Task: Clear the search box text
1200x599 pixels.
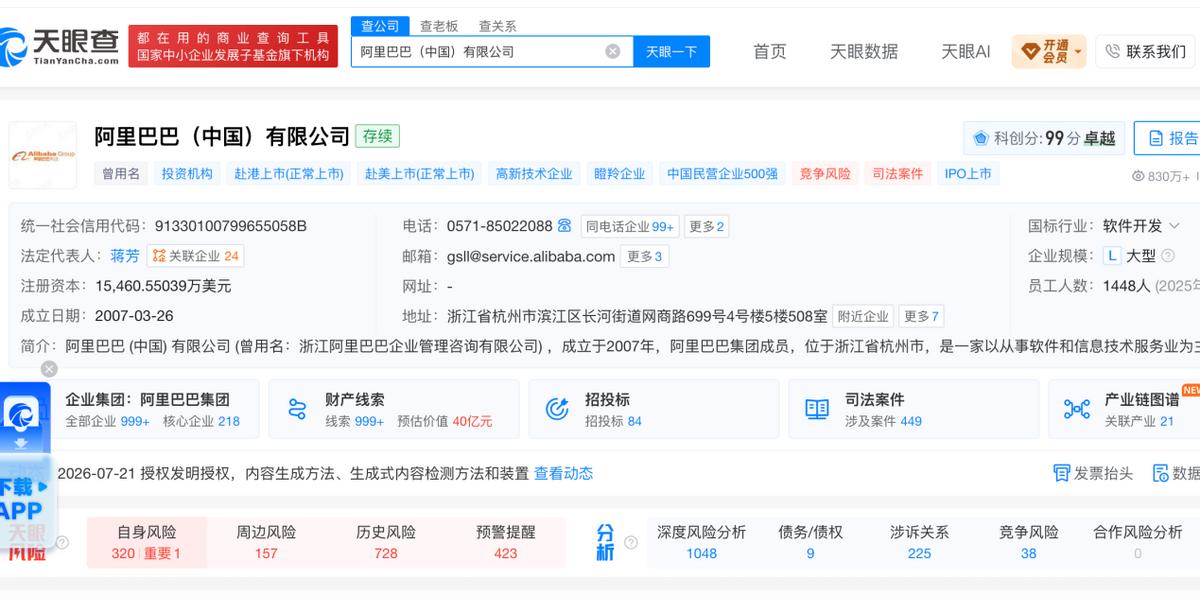Action: click(x=613, y=51)
